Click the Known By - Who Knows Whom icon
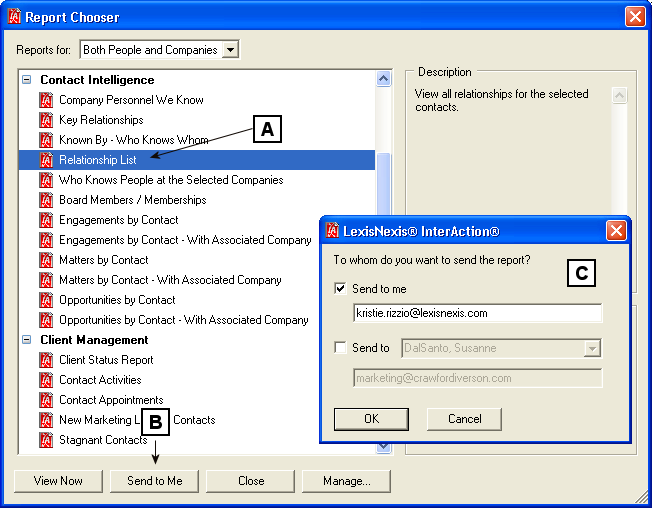Screen dimensions: 652x508 pyautogui.click(x=46, y=140)
